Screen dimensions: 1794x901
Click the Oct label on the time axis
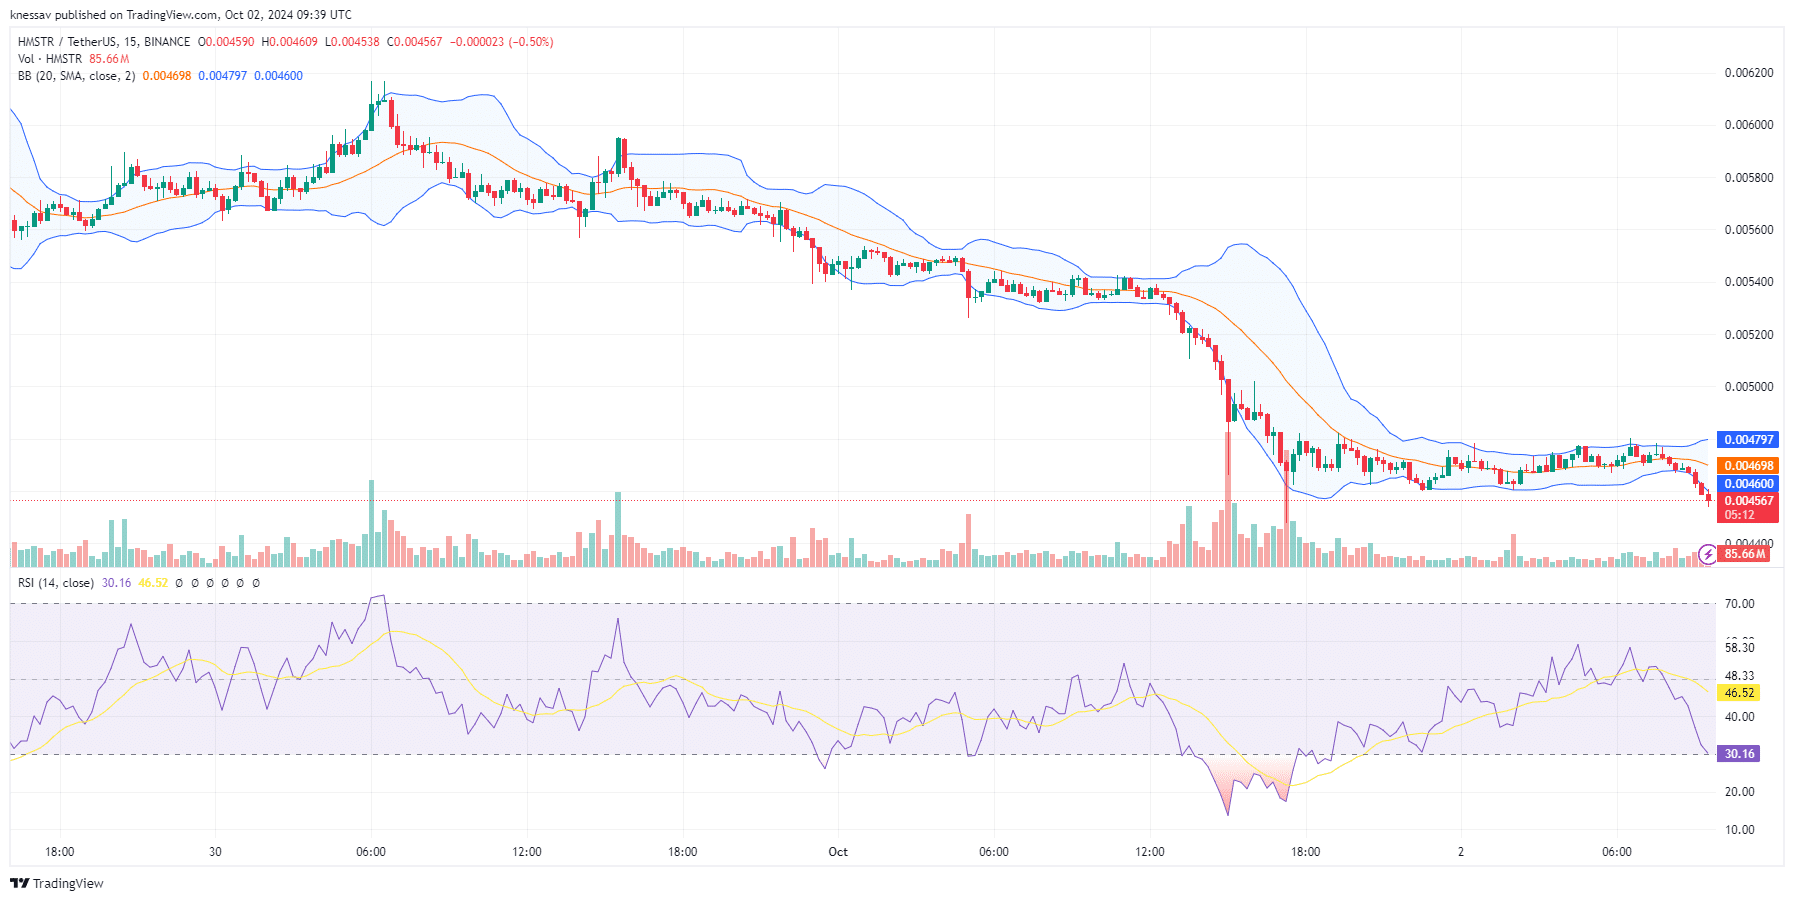838,852
